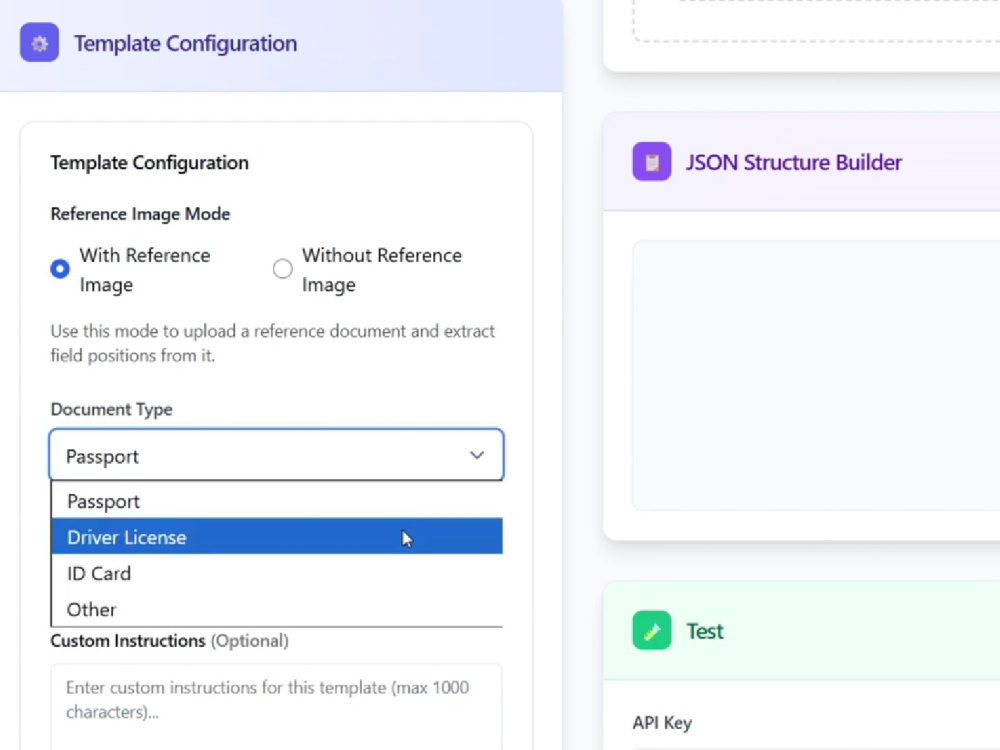The width and height of the screenshot is (1000, 750).
Task: Choose Other document type option
Action: (277, 609)
